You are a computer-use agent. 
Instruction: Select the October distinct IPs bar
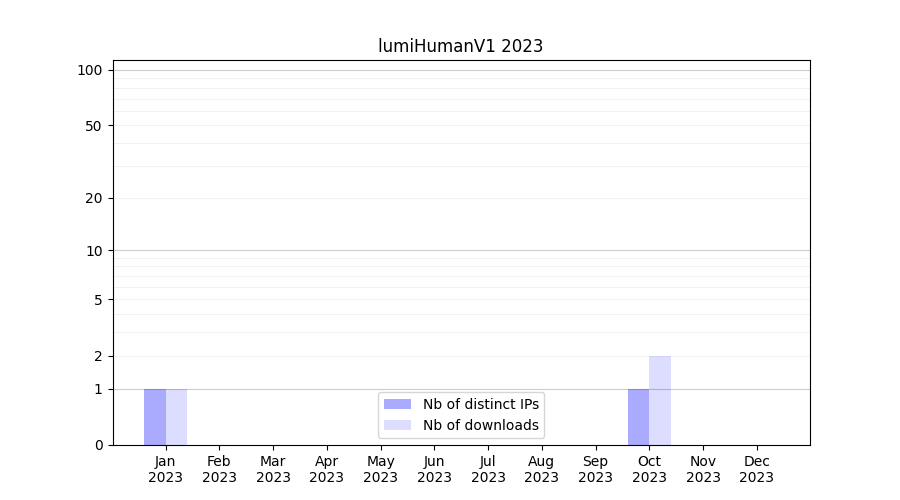638,417
